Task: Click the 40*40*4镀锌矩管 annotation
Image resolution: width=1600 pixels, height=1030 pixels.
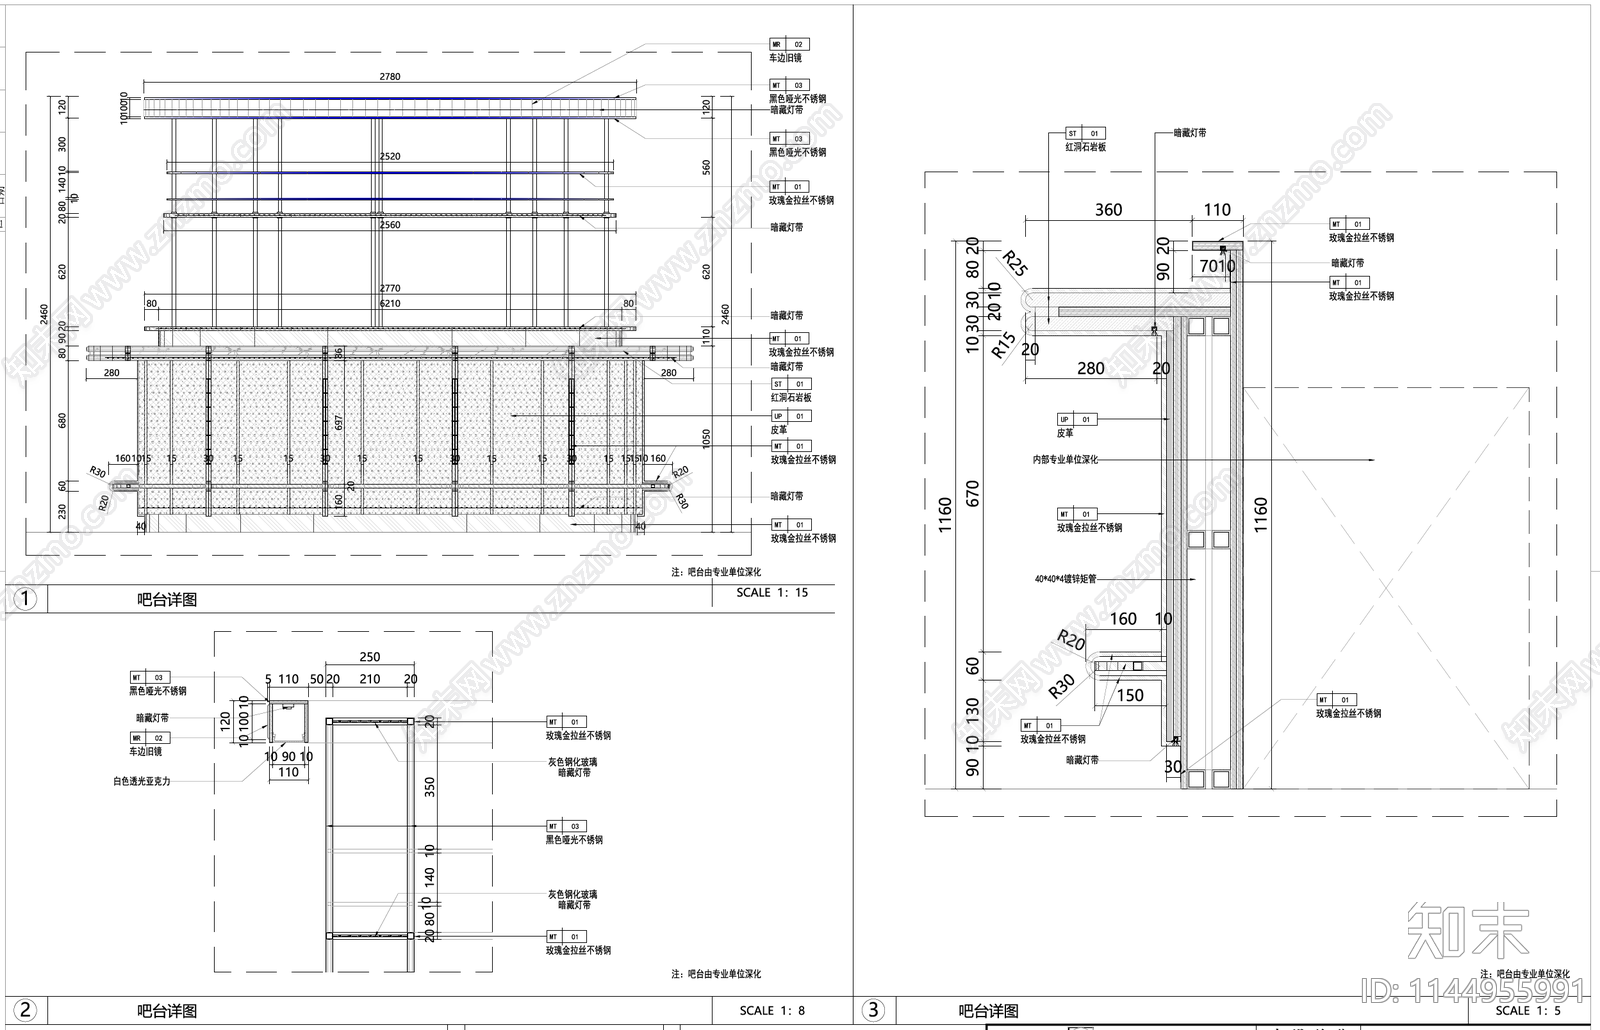Action: click(x=1066, y=579)
